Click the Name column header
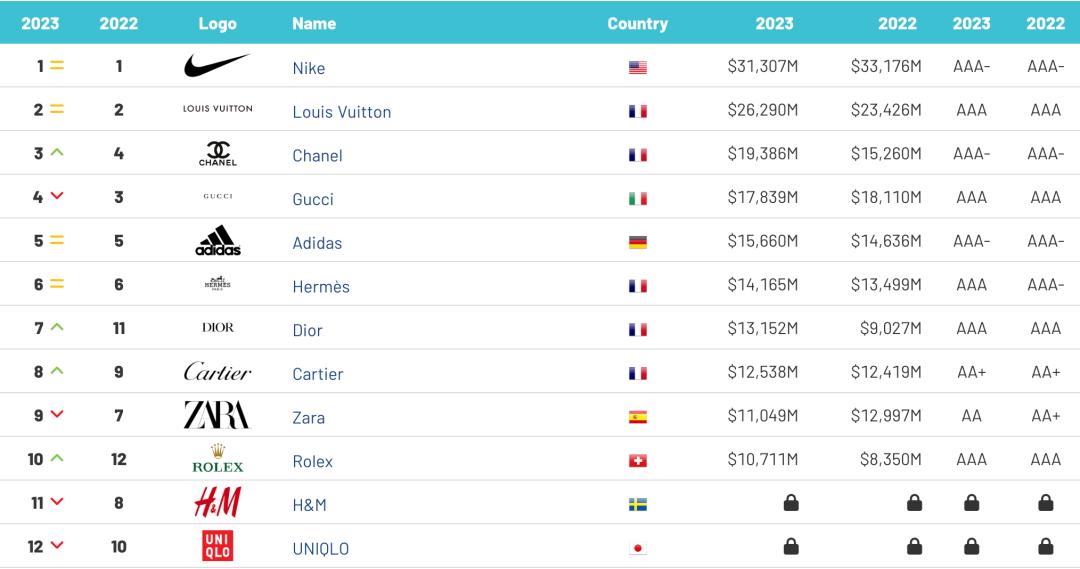Image resolution: width=1080 pixels, height=569 pixels. (x=314, y=23)
